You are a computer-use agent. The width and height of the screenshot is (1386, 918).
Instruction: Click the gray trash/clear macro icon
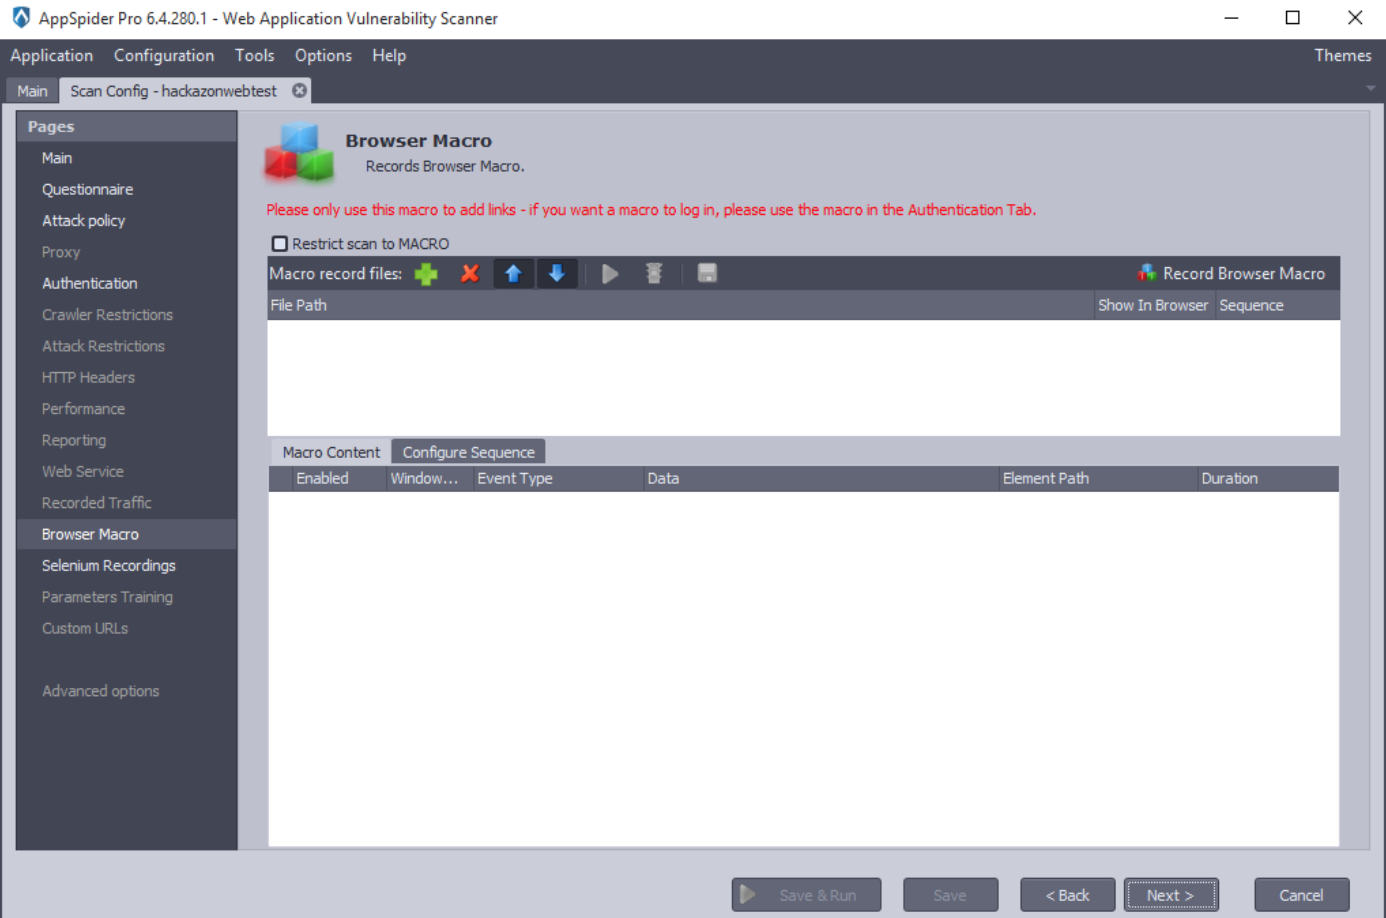(654, 273)
